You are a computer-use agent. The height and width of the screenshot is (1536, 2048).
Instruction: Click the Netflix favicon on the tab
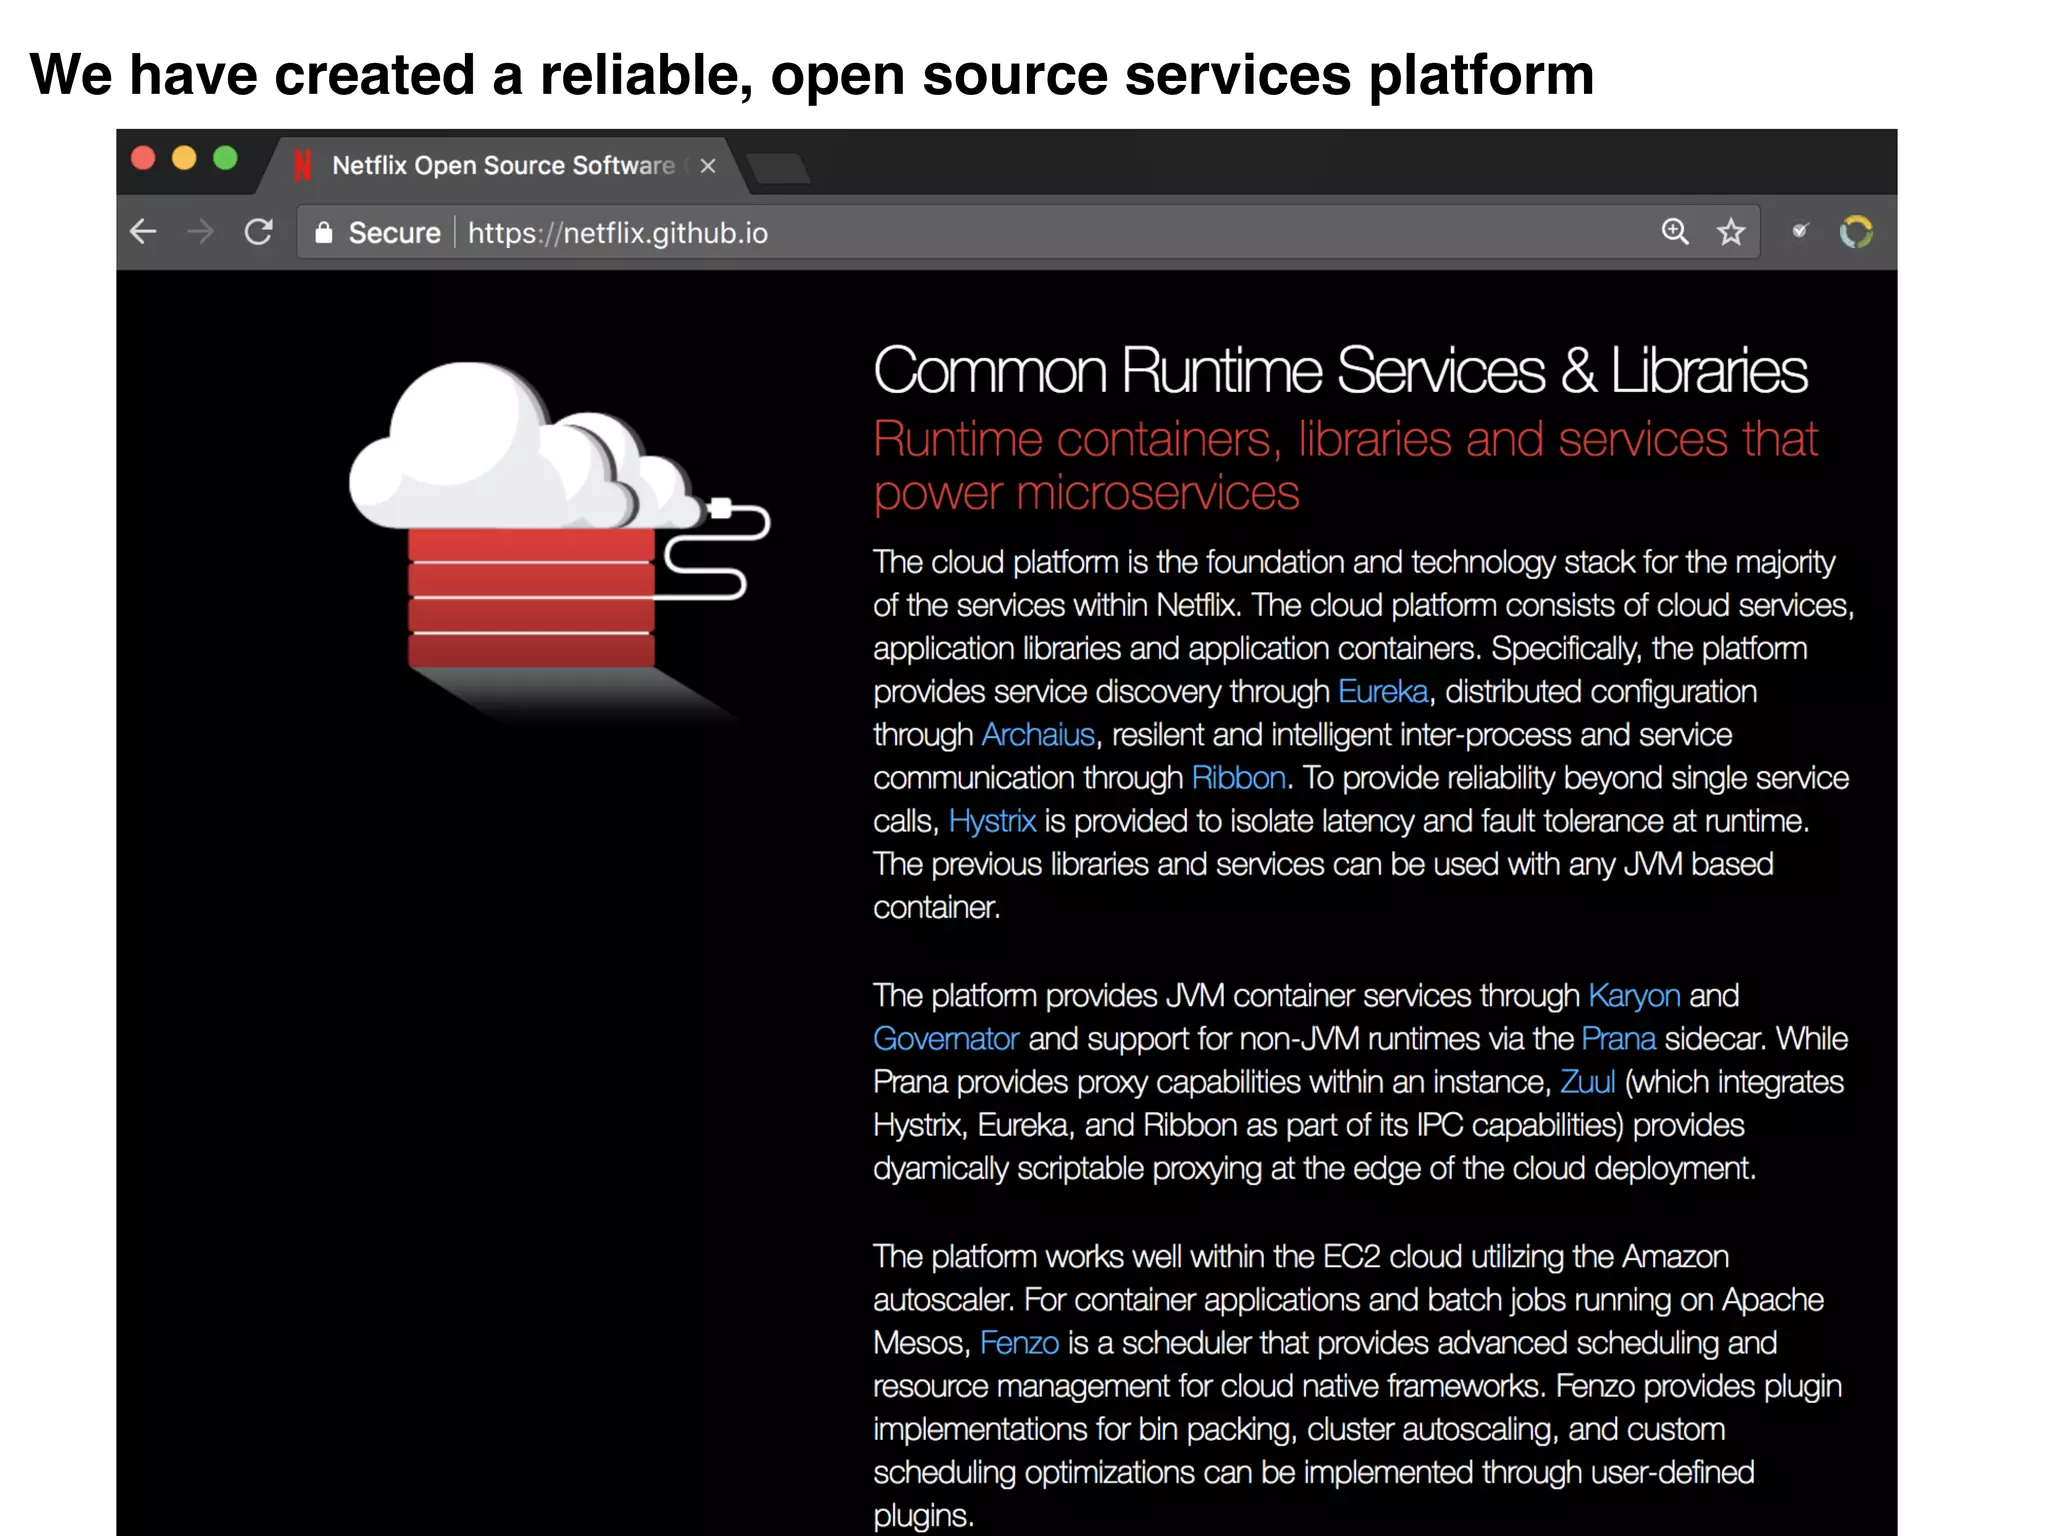click(303, 164)
